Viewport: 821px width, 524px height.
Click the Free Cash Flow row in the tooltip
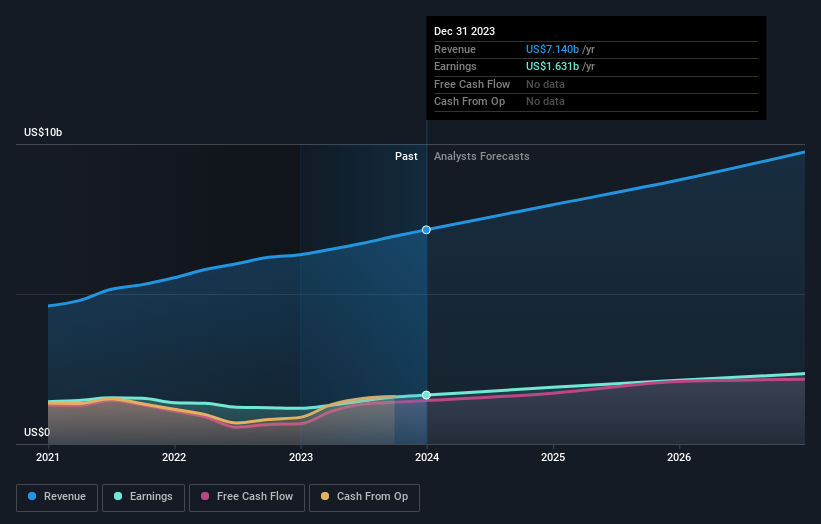(596, 84)
